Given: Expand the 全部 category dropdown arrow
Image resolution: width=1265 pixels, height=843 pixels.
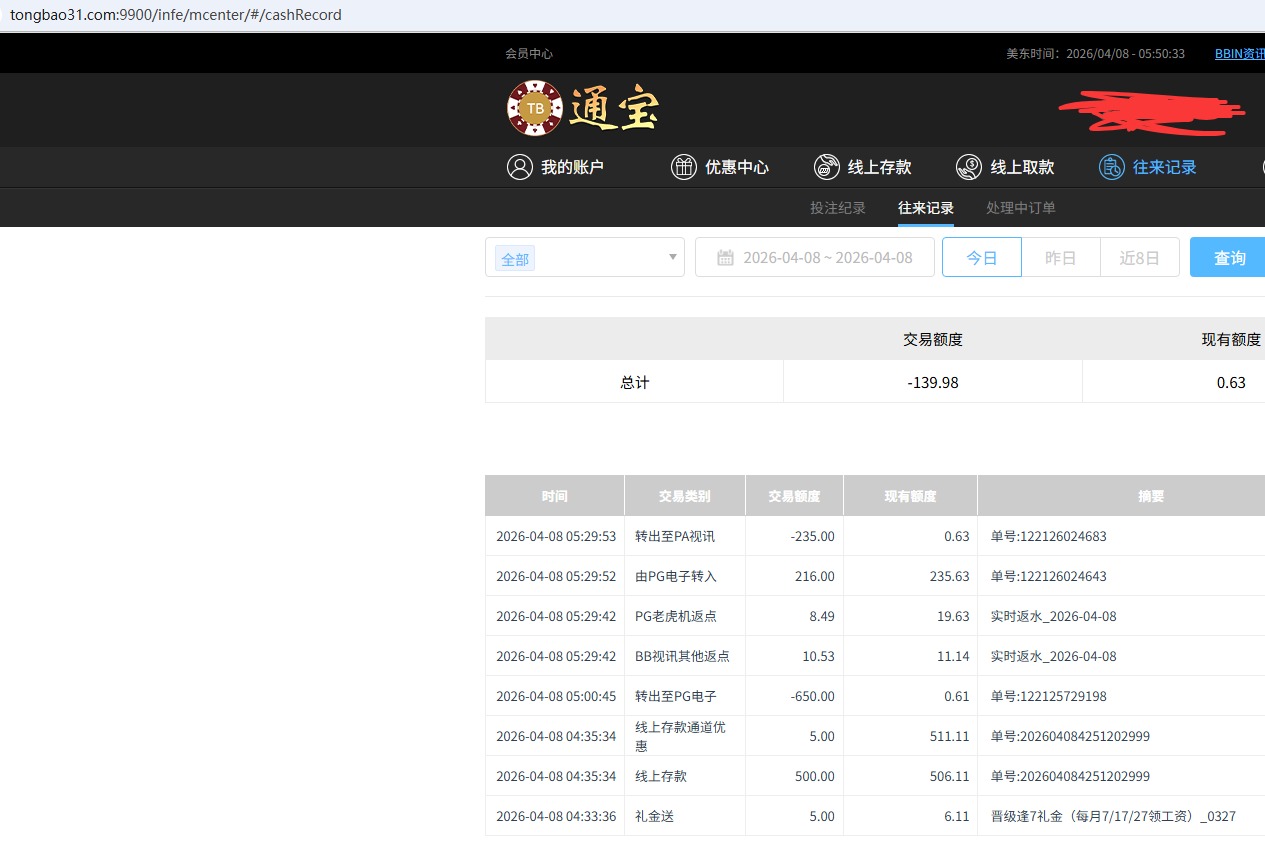Looking at the screenshot, I should (x=672, y=258).
